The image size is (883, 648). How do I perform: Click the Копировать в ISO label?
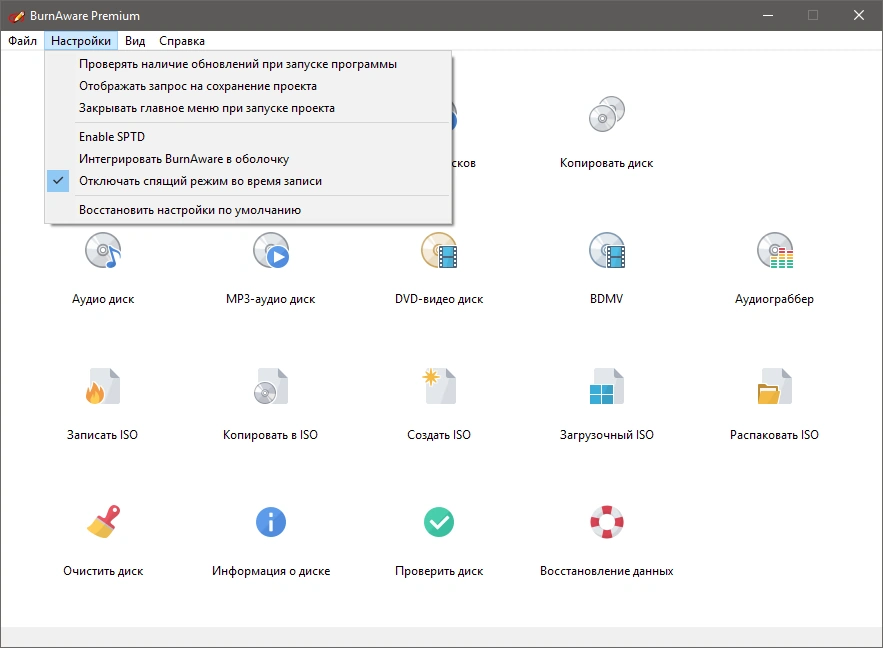[270, 435]
